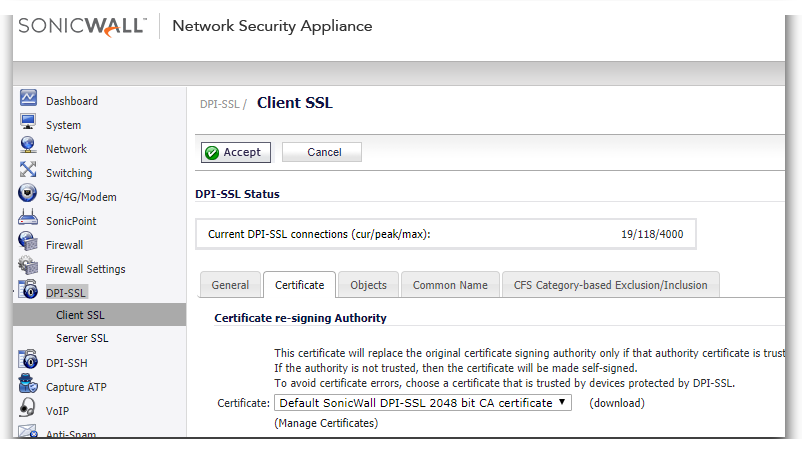Screen dimensions: 802x454
Task: Click the Network globe icon
Action: (28, 145)
